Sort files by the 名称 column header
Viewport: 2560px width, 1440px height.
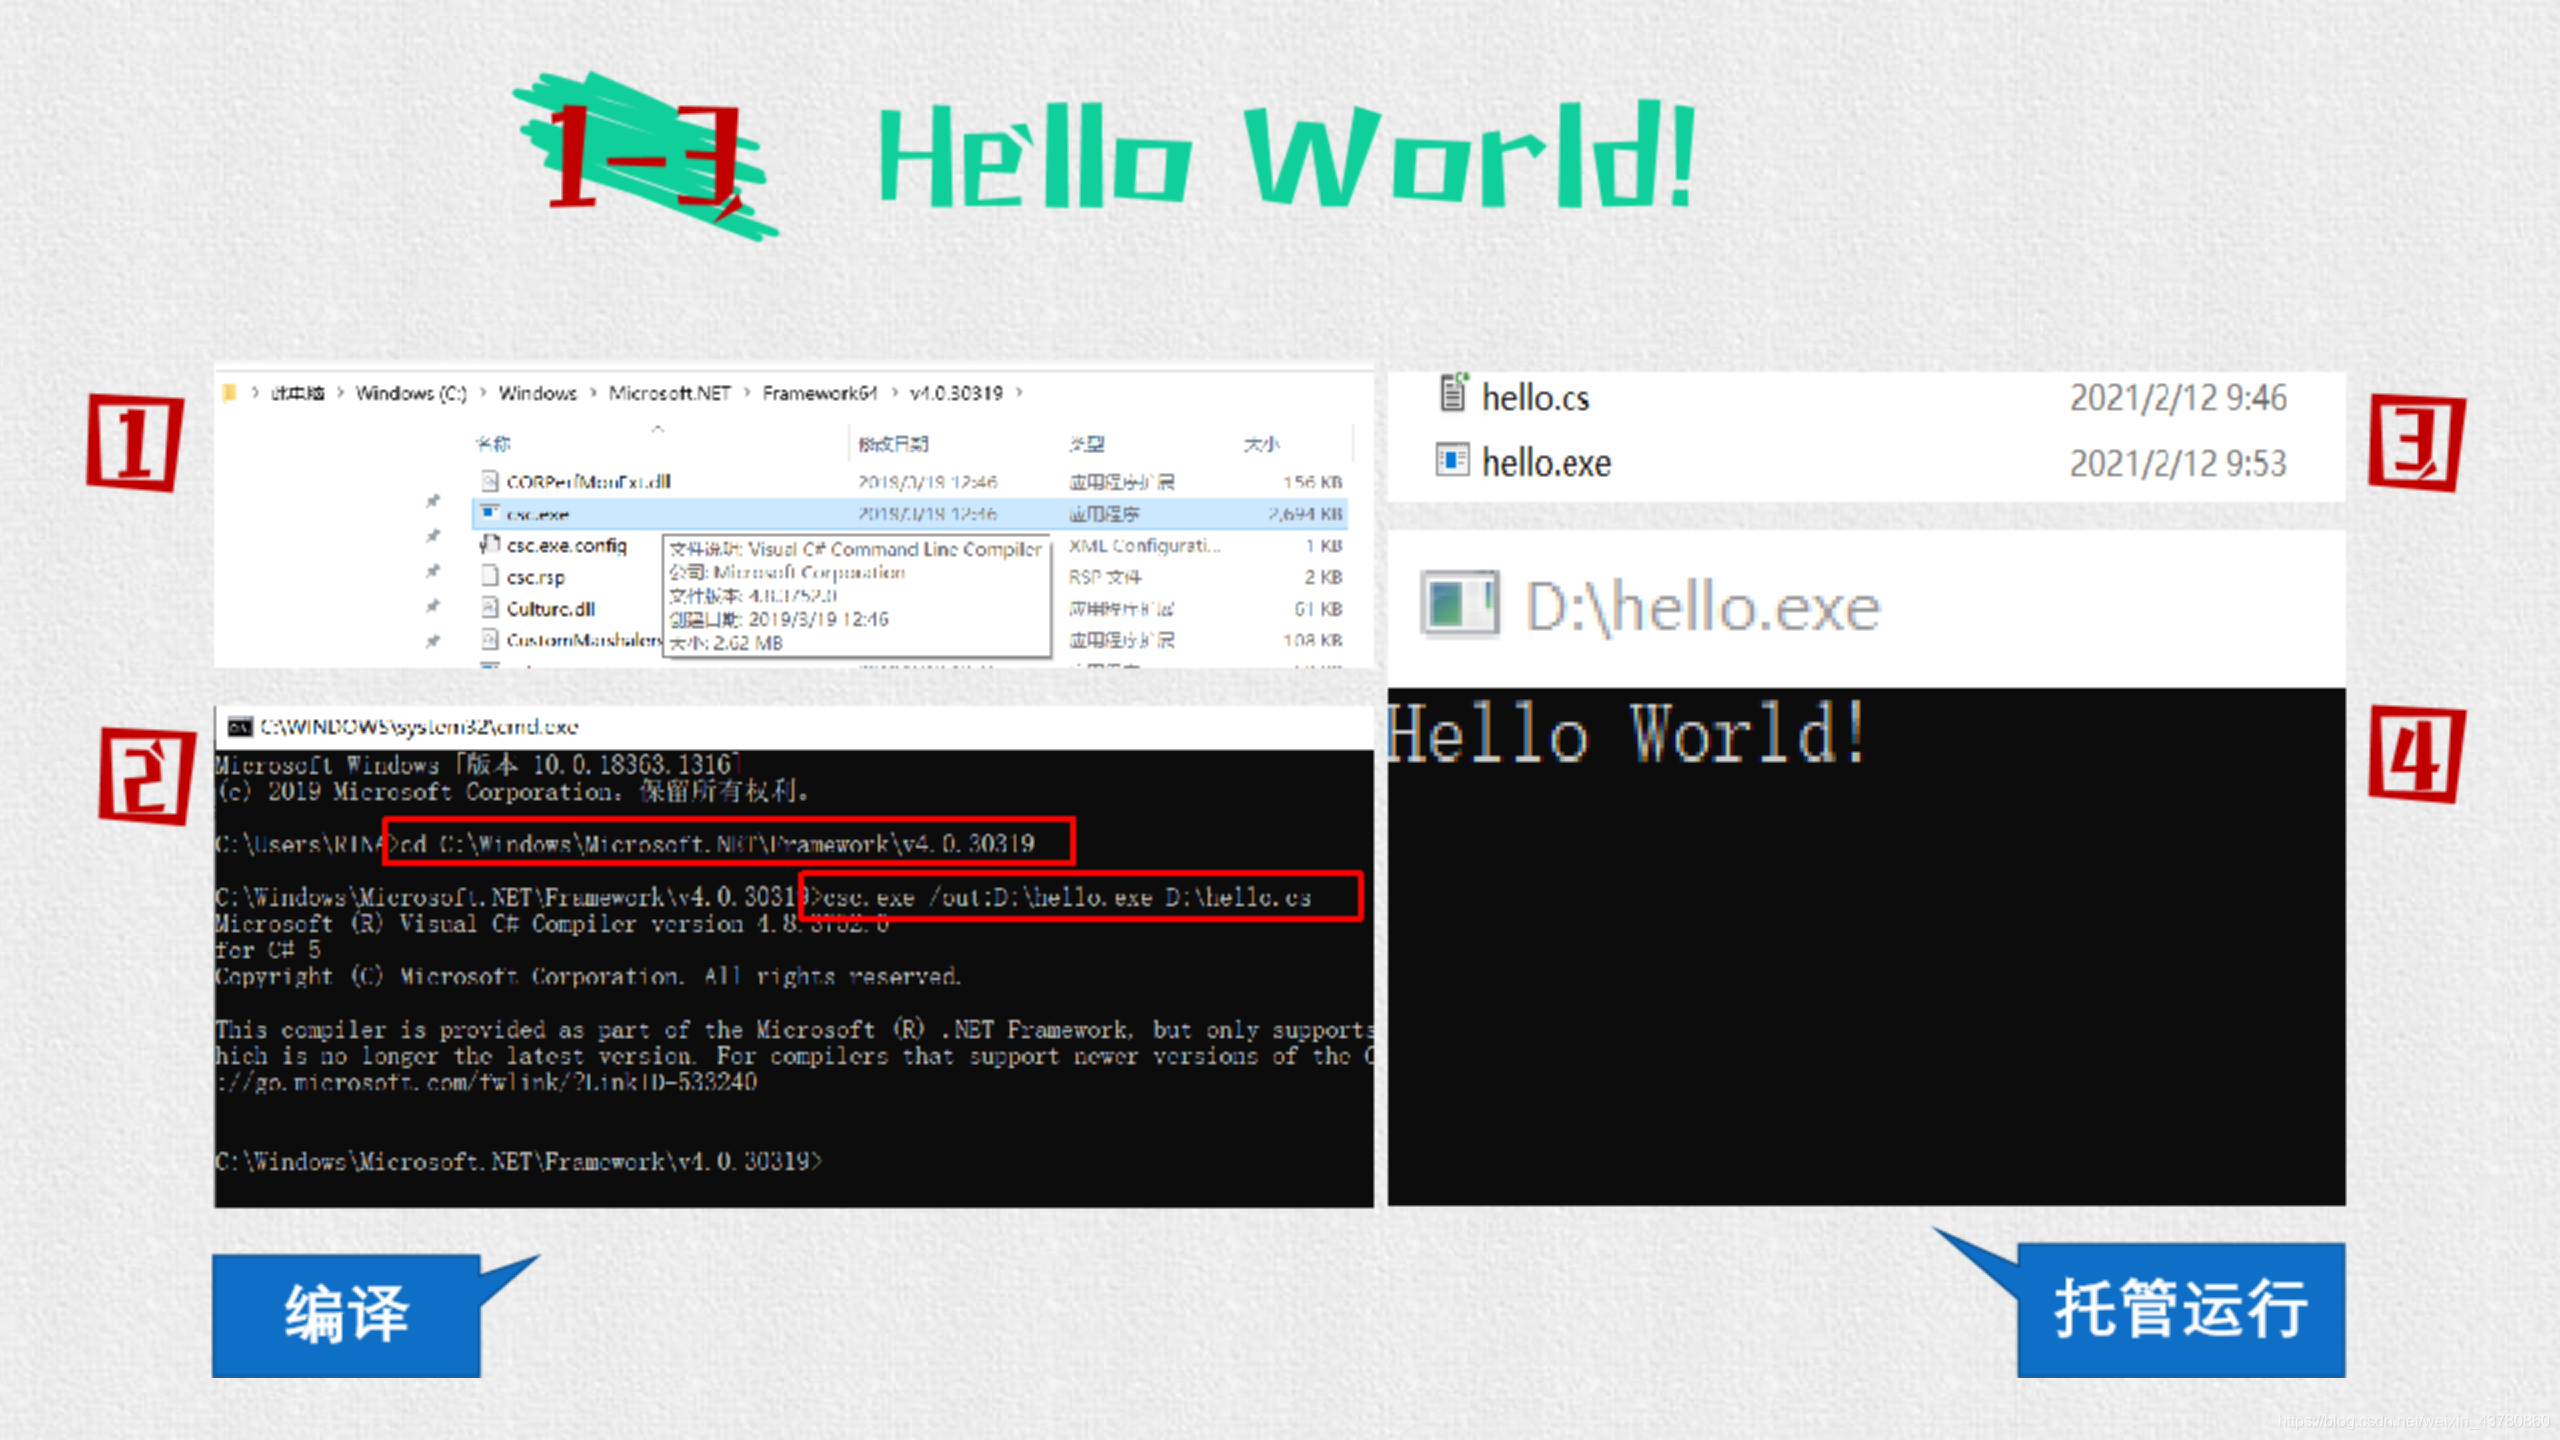(x=493, y=443)
